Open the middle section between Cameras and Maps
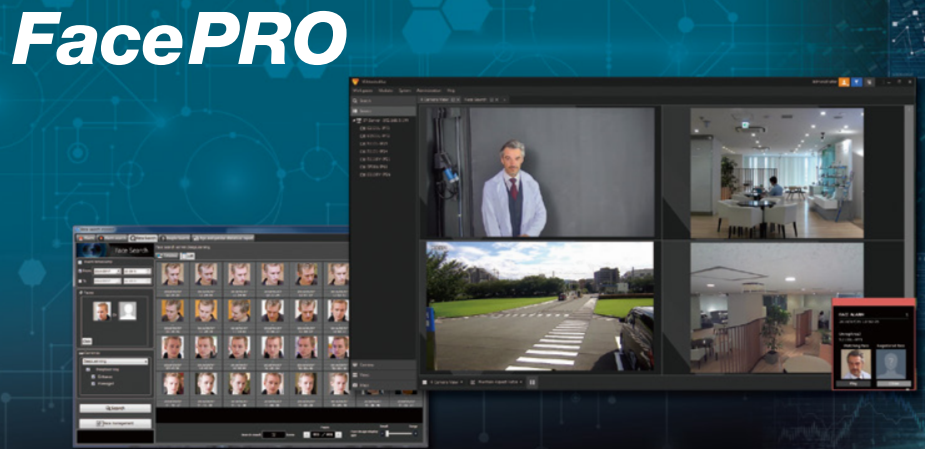925x449 pixels. click(x=384, y=375)
